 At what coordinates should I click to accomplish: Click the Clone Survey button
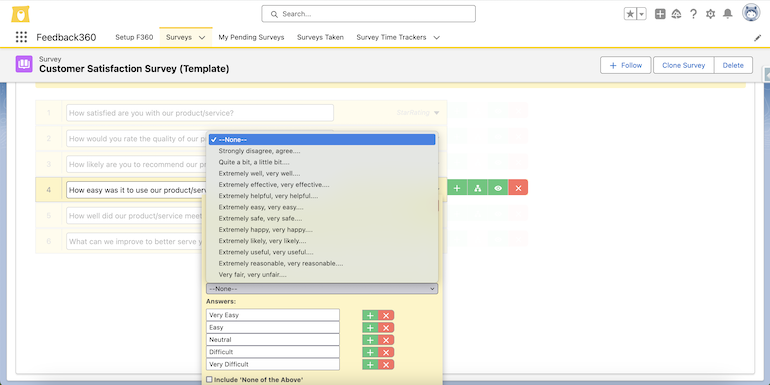click(684, 65)
